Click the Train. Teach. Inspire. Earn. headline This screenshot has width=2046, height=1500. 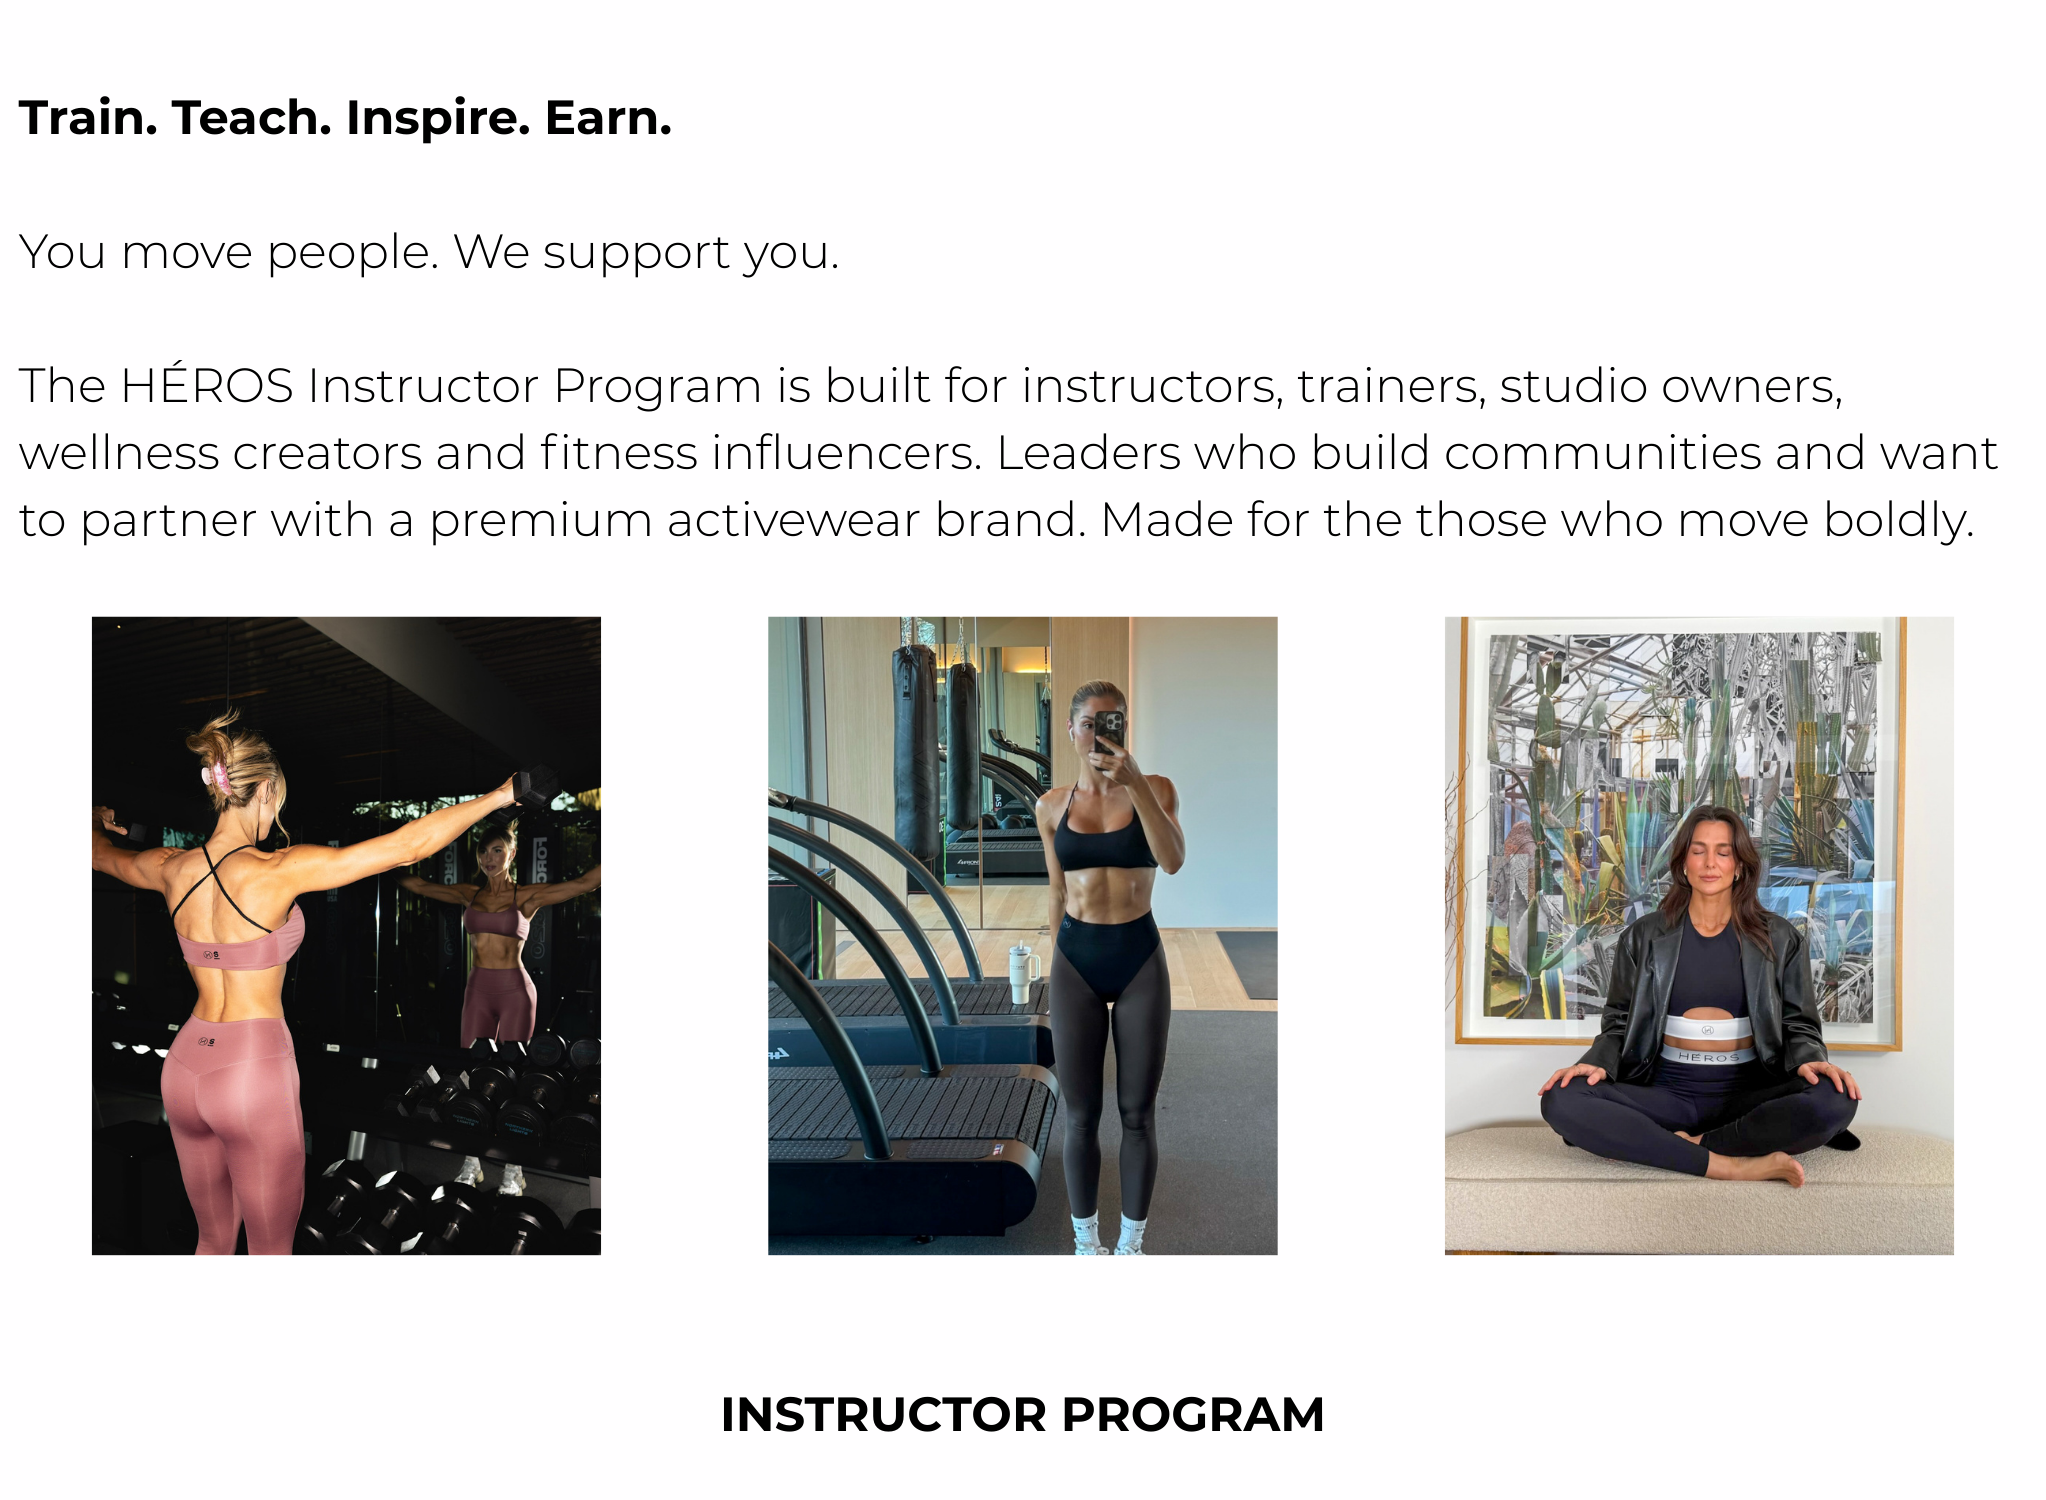[x=345, y=118]
